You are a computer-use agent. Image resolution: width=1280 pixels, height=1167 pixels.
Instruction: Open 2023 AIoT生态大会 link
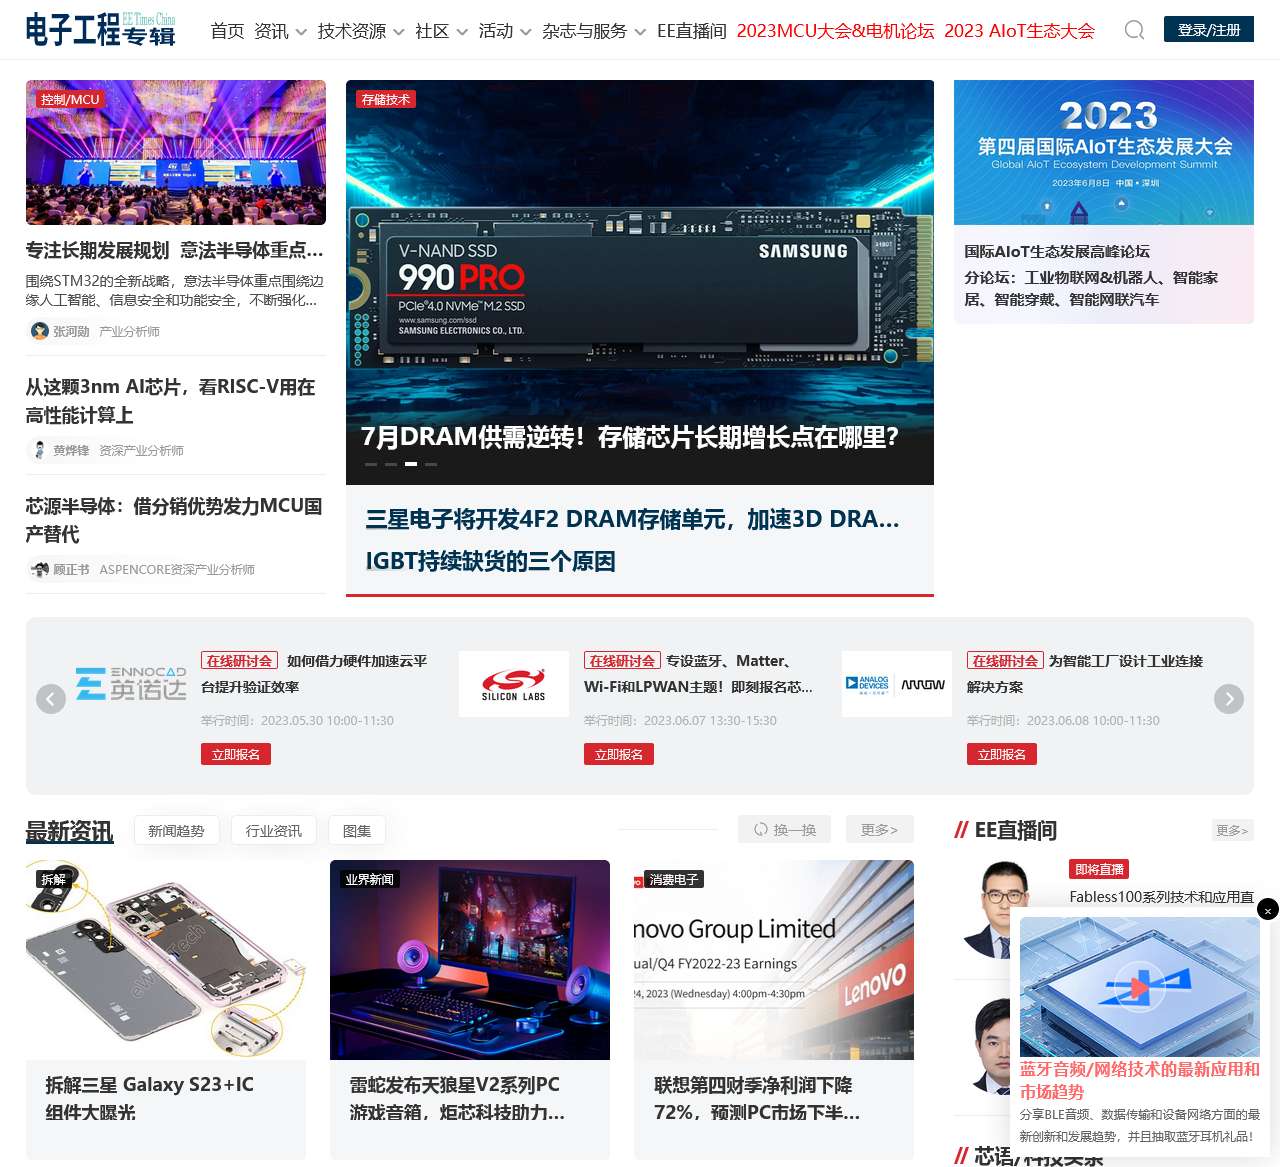pyautogui.click(x=1019, y=31)
